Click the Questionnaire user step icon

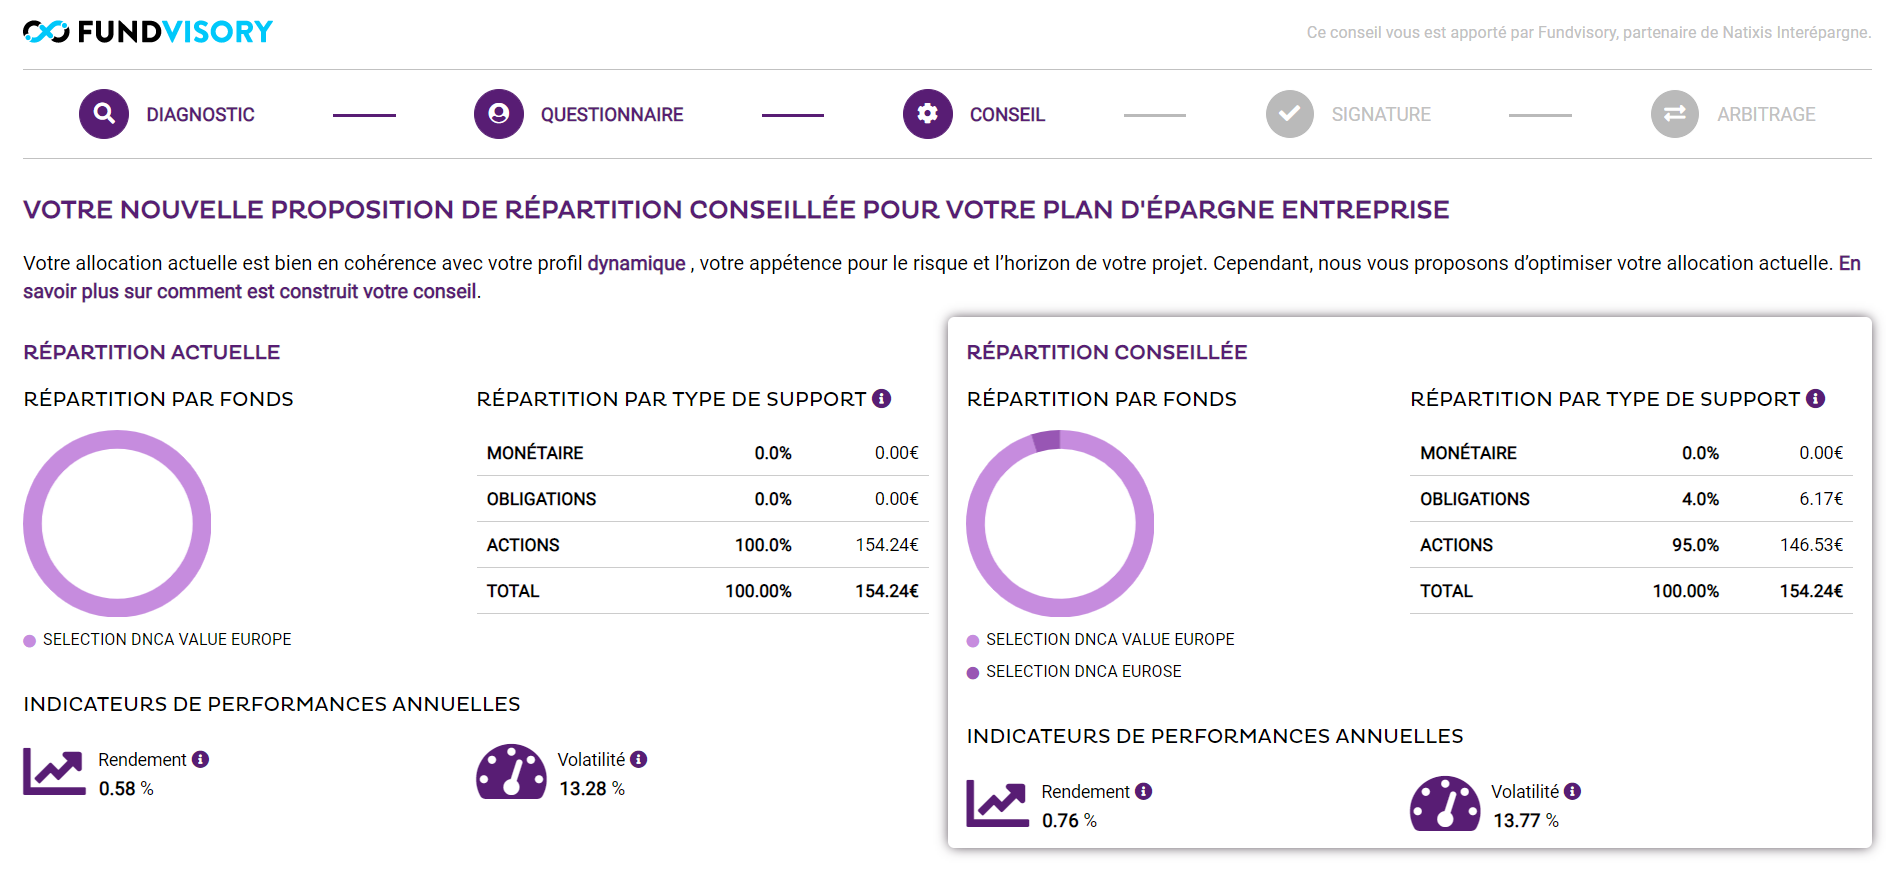(498, 114)
